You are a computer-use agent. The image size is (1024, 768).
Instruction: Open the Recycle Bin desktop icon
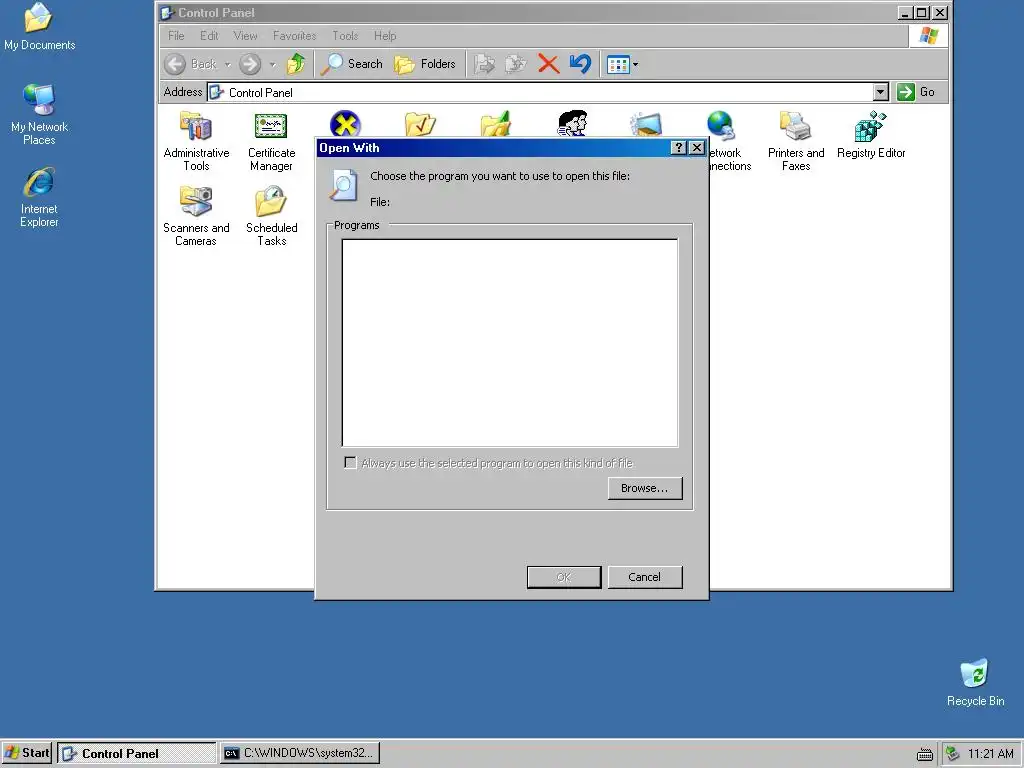point(975,682)
